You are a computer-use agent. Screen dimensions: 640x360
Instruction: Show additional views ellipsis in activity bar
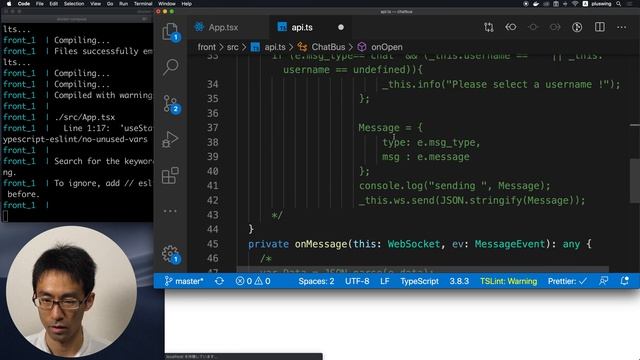(170, 211)
